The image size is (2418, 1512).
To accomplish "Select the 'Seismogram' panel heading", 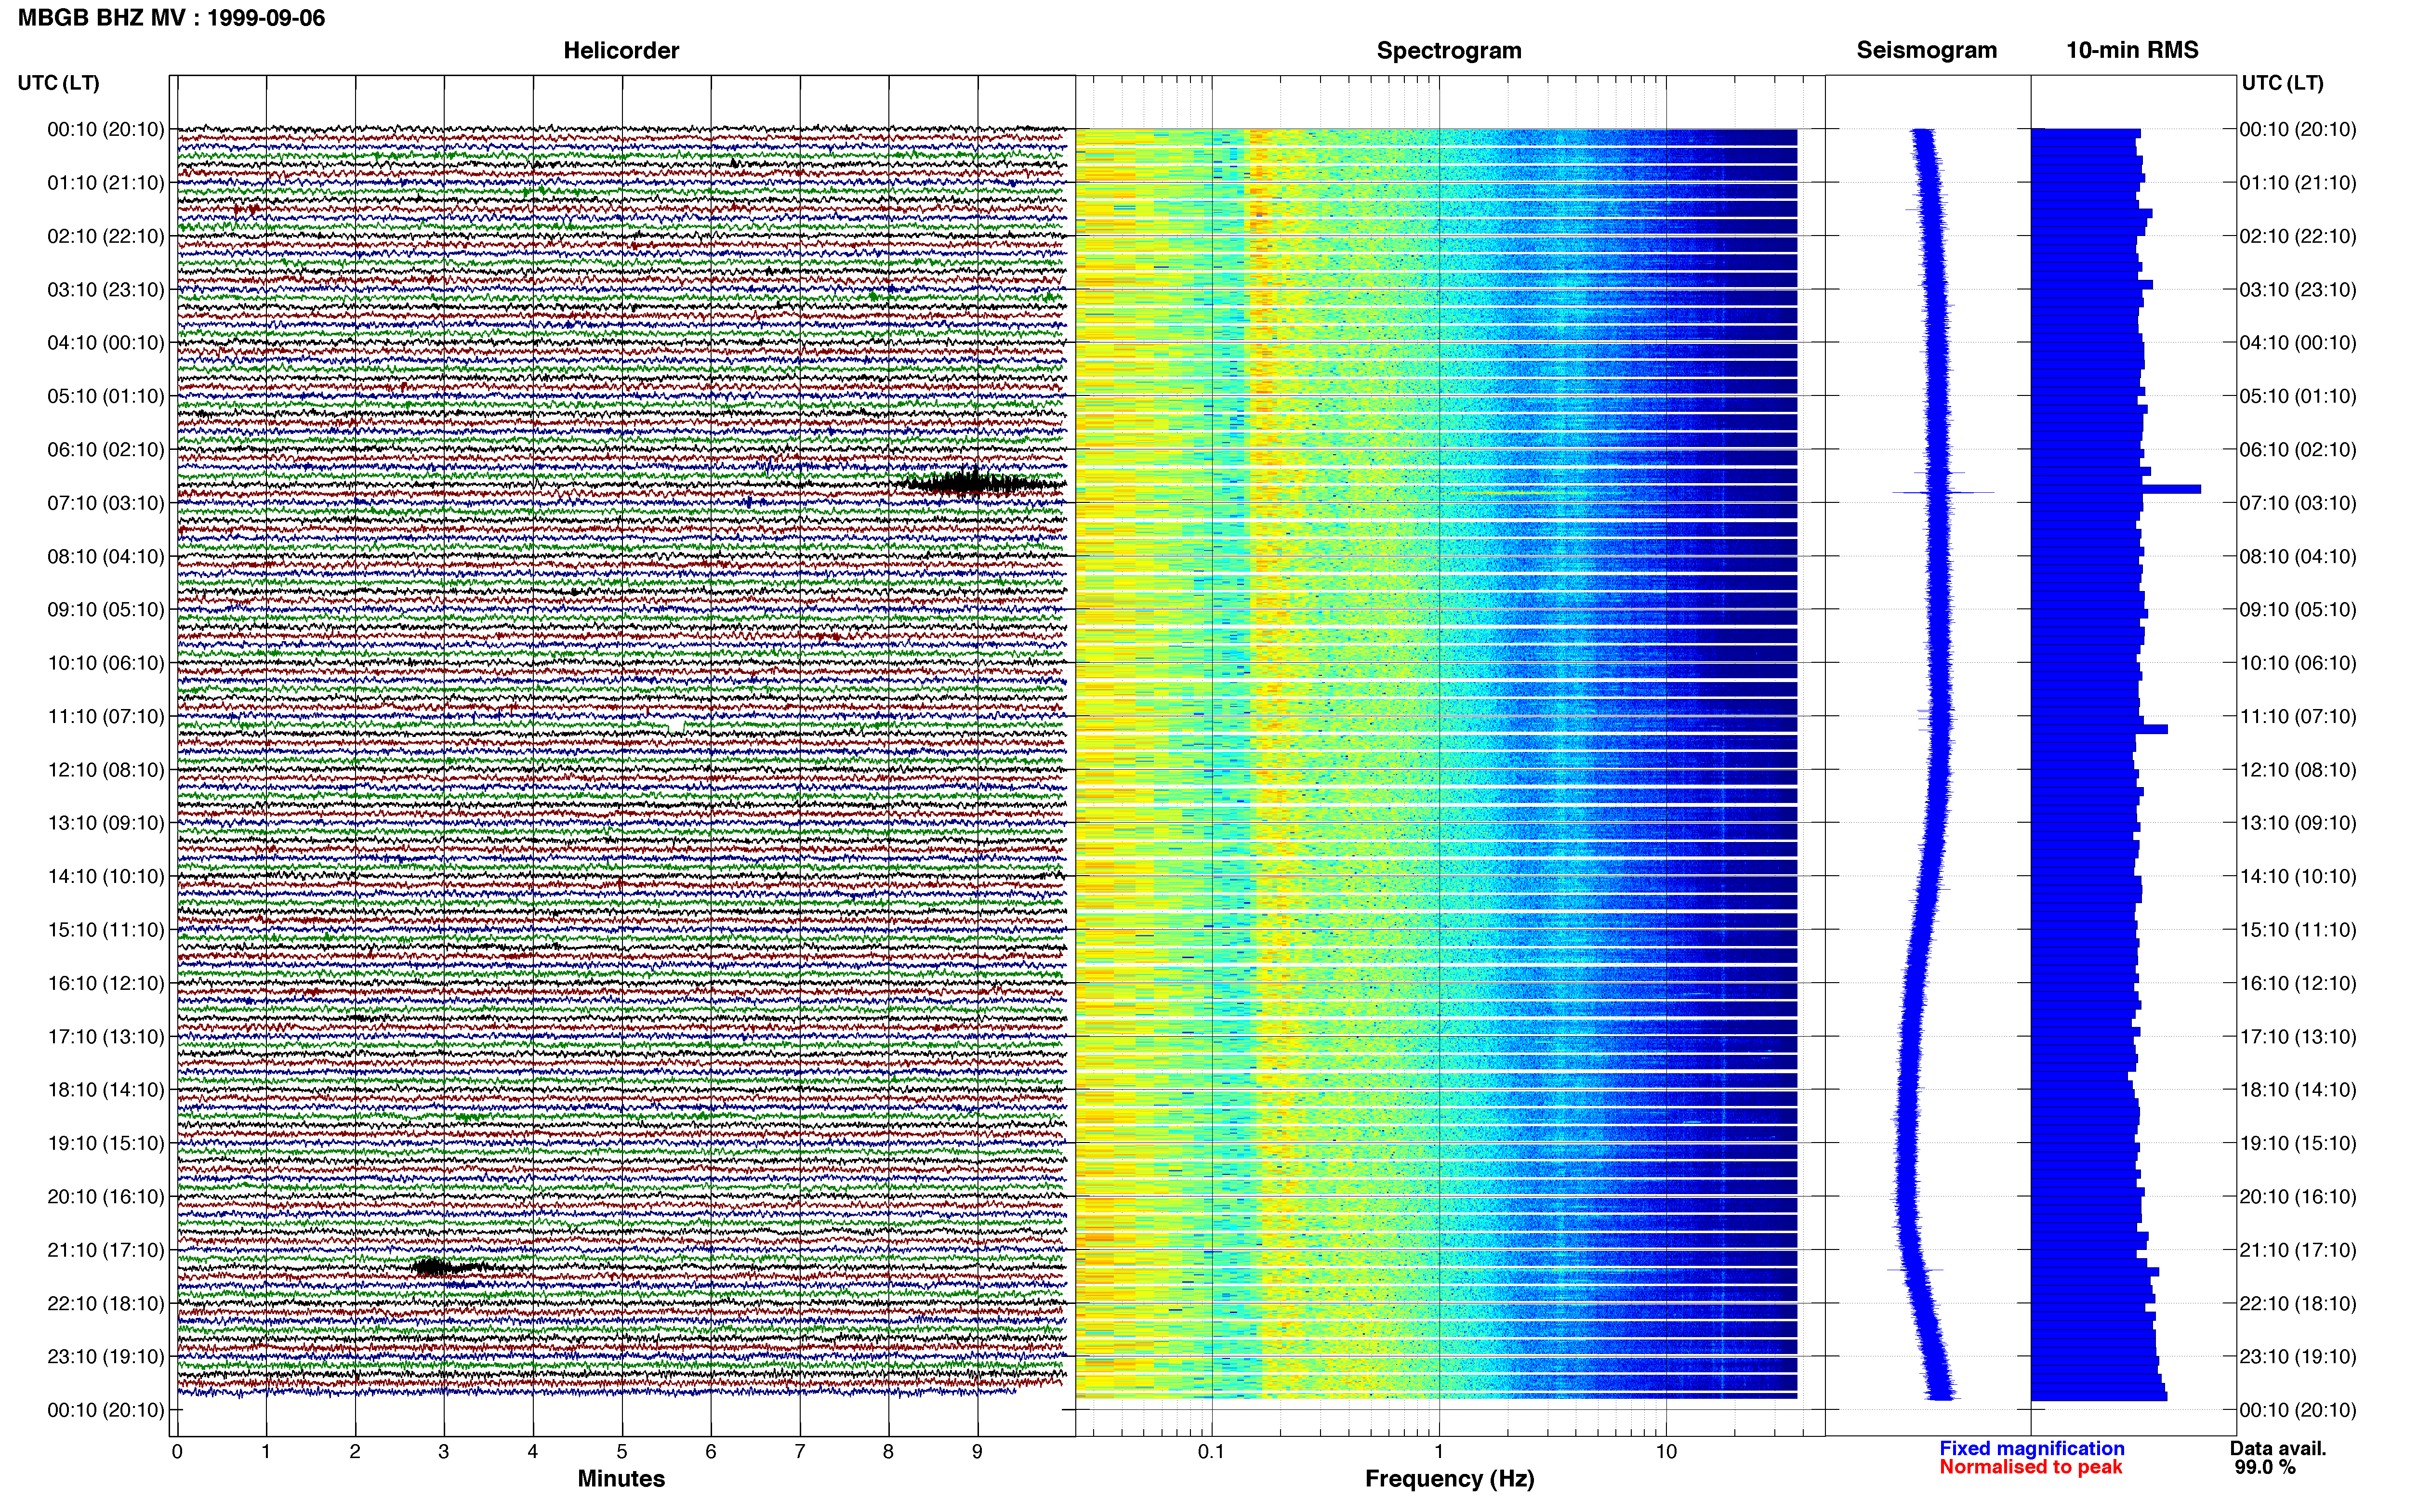I will click(1927, 50).
